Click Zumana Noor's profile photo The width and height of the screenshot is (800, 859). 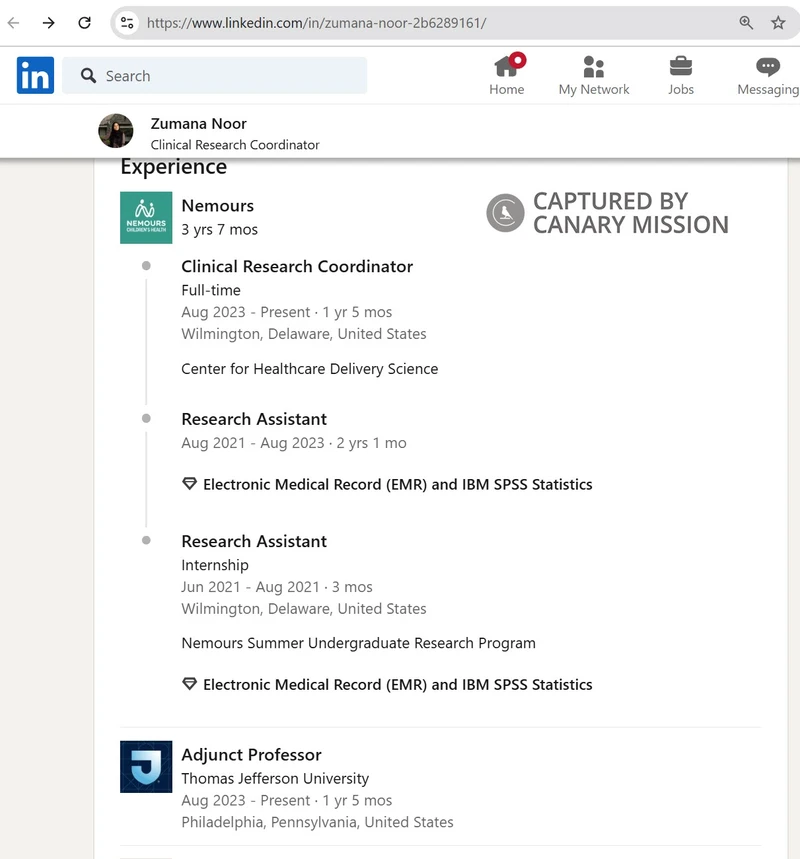(x=116, y=131)
